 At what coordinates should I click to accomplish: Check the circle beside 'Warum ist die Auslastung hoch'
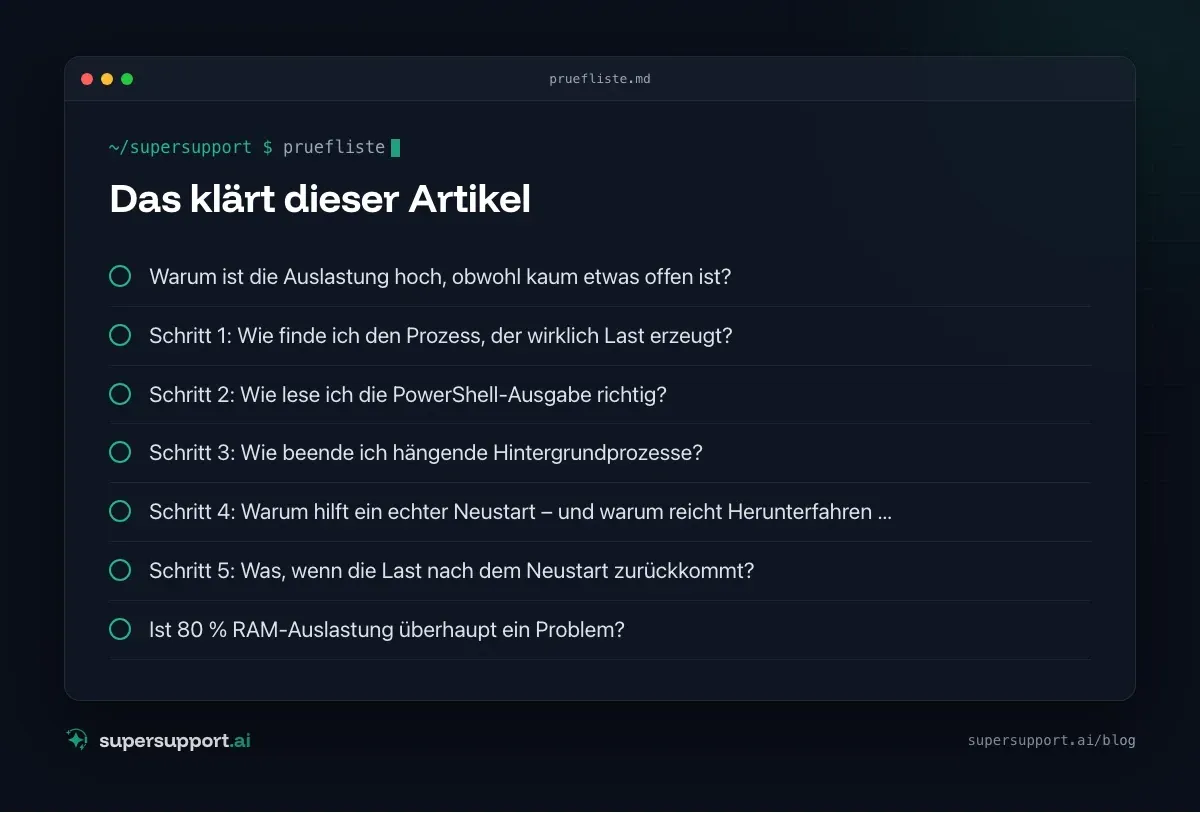point(120,276)
